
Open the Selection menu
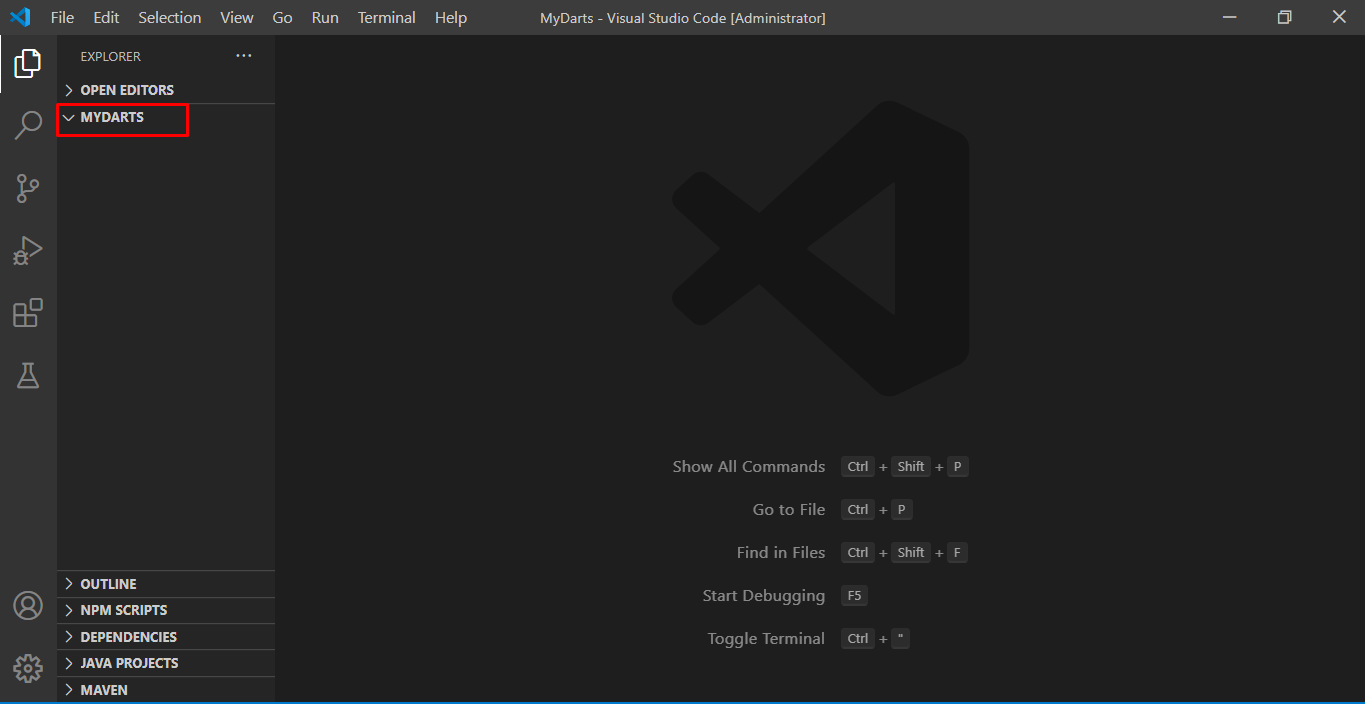click(169, 18)
